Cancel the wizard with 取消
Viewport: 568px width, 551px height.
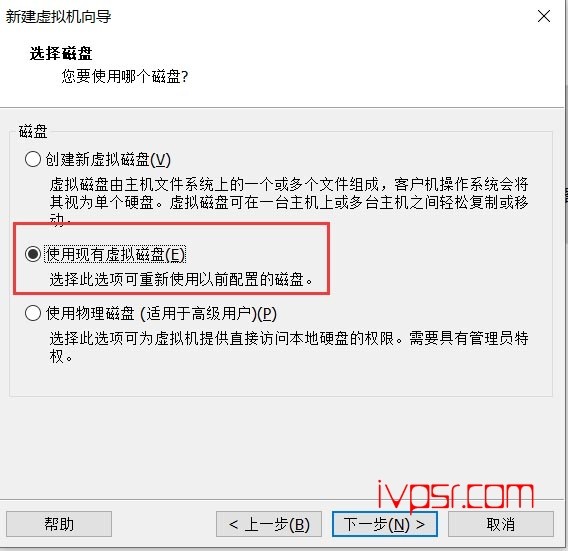tap(501, 524)
